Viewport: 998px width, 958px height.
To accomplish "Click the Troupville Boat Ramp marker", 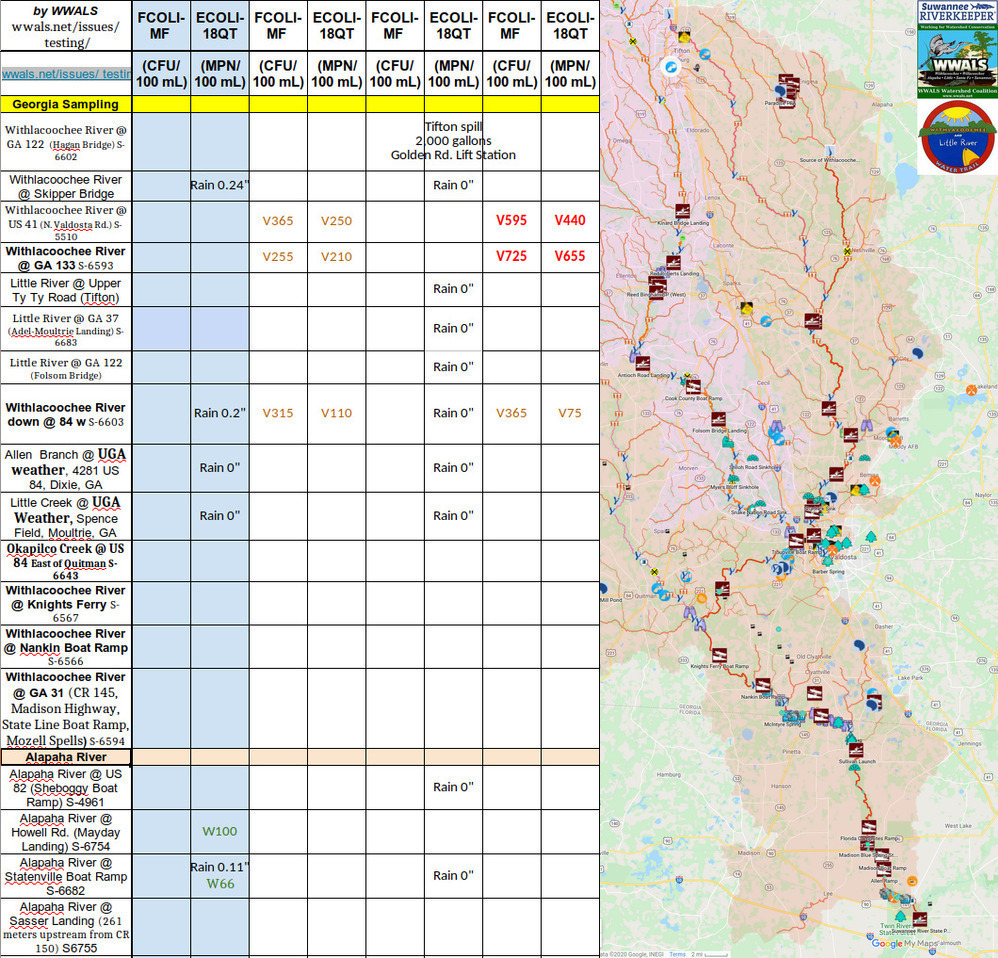I will 796,541.
